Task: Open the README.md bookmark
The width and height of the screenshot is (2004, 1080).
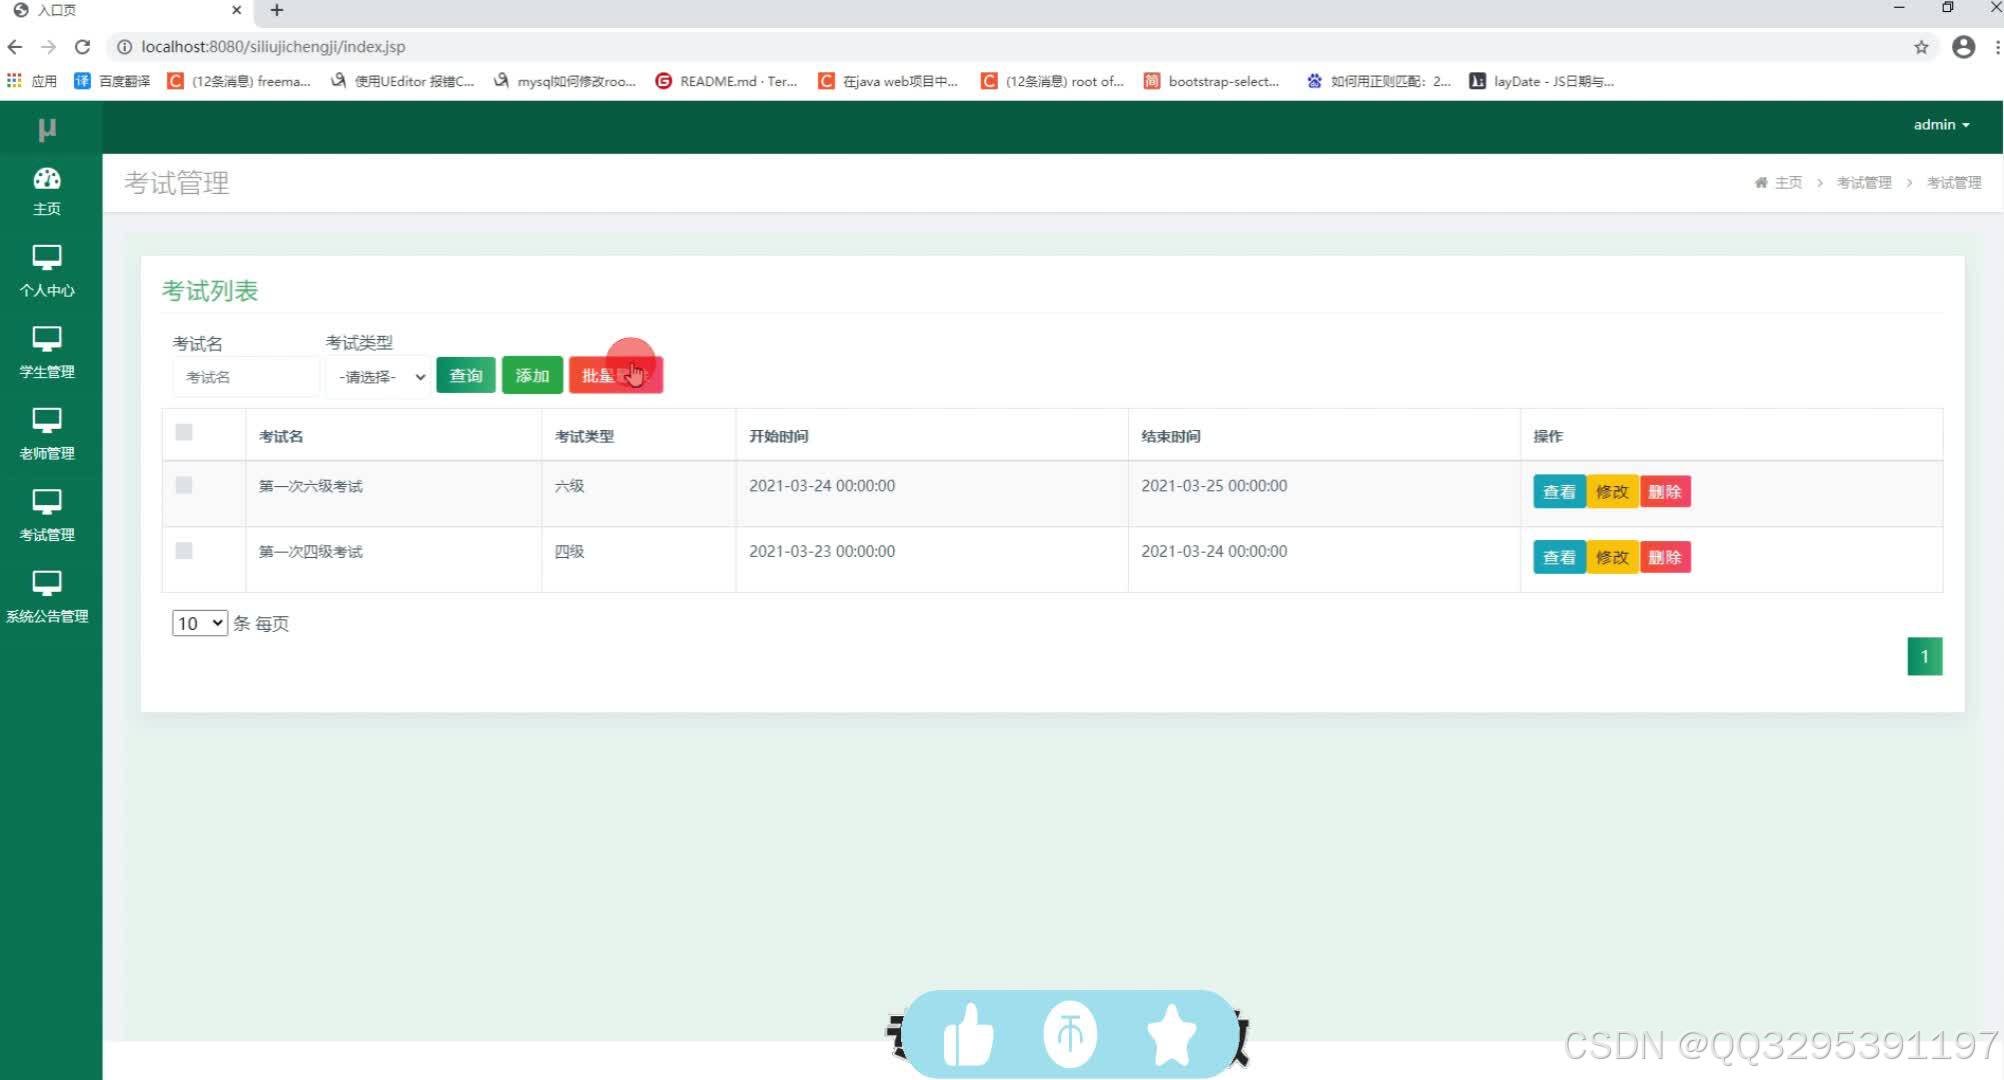Action: pos(726,81)
